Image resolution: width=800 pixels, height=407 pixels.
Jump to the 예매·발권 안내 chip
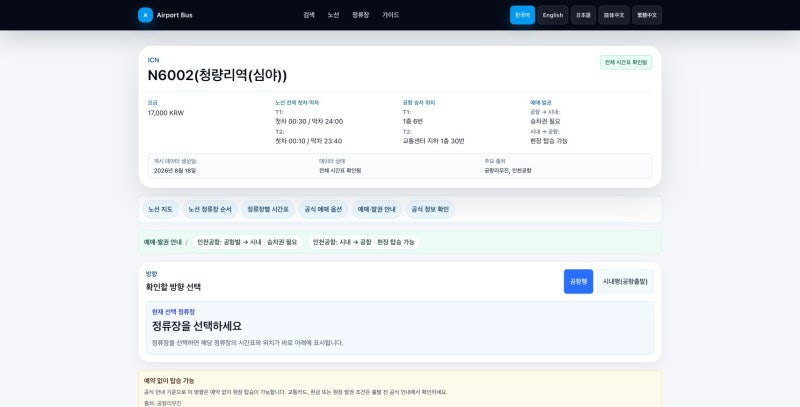(377, 210)
